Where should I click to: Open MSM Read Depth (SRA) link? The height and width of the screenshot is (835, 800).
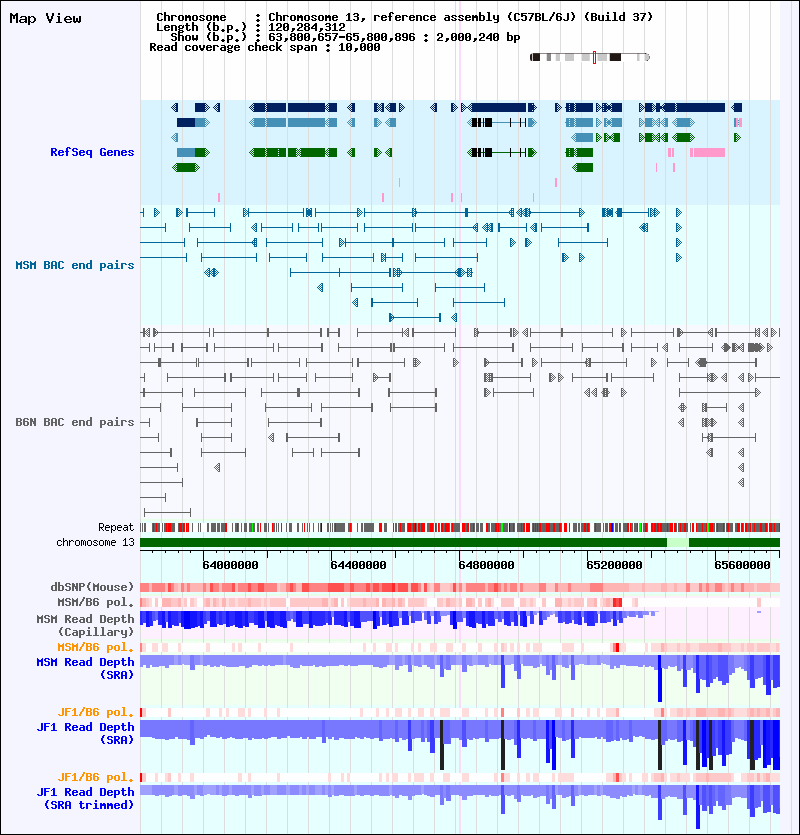pyautogui.click(x=85, y=668)
